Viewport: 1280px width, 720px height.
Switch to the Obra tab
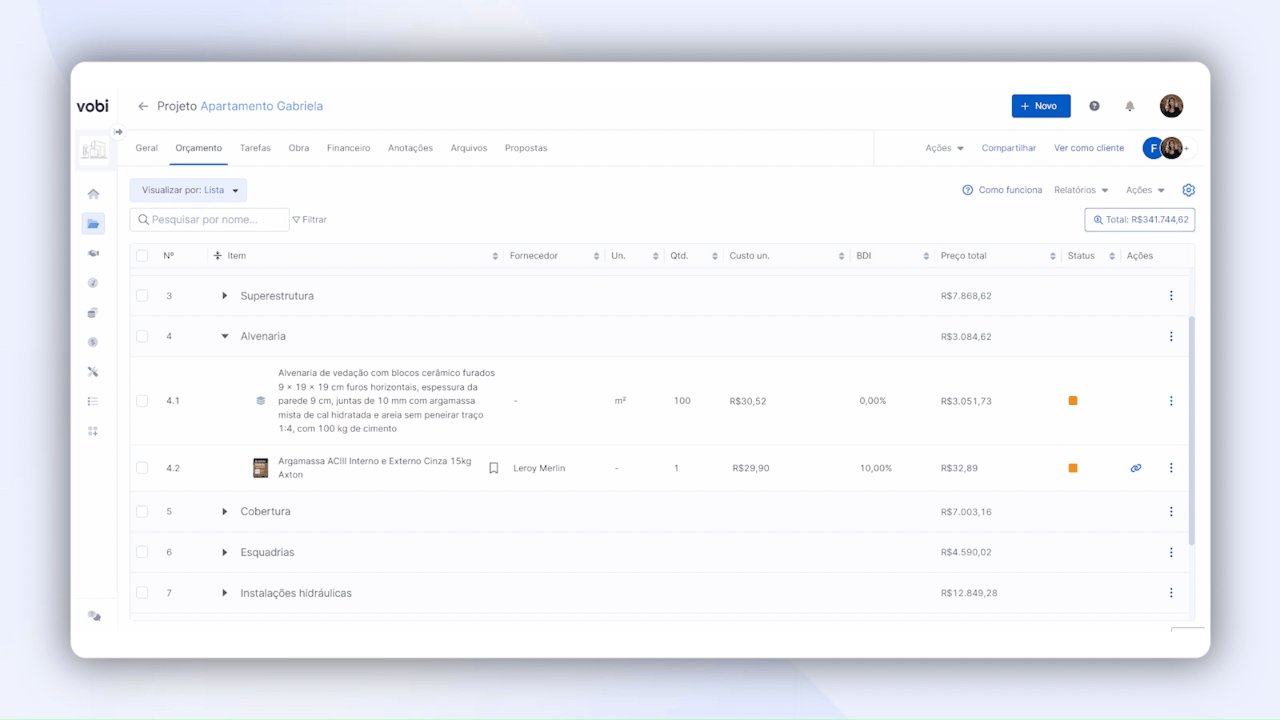click(x=299, y=148)
